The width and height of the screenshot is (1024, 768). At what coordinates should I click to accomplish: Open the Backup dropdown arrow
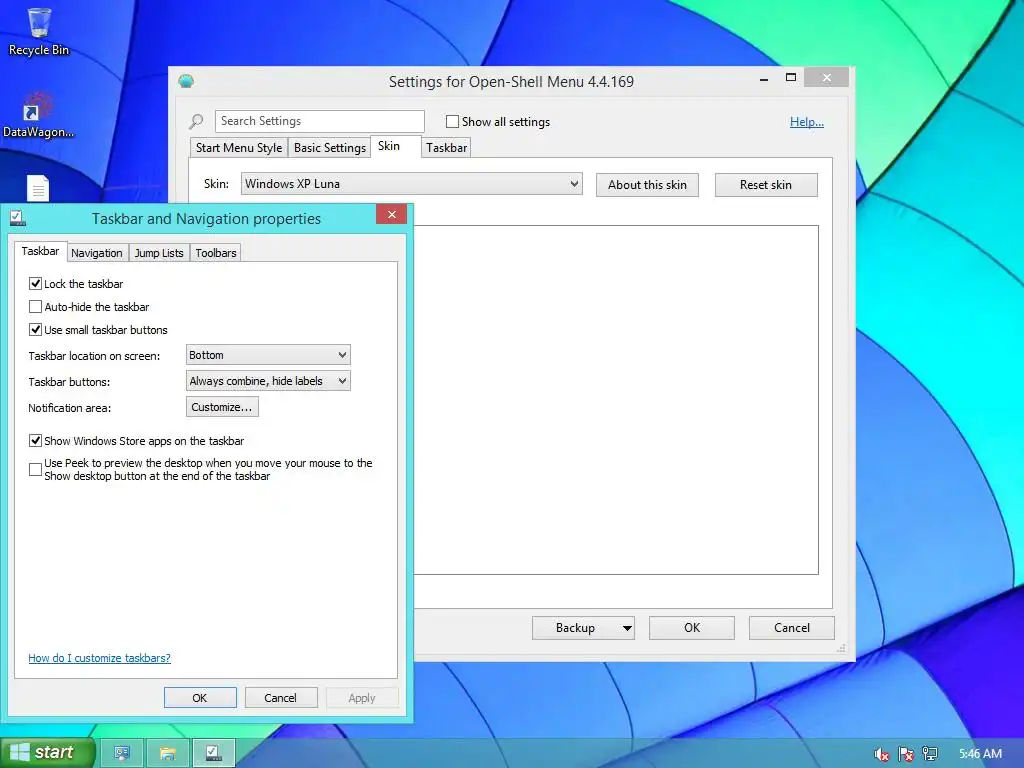coord(627,628)
